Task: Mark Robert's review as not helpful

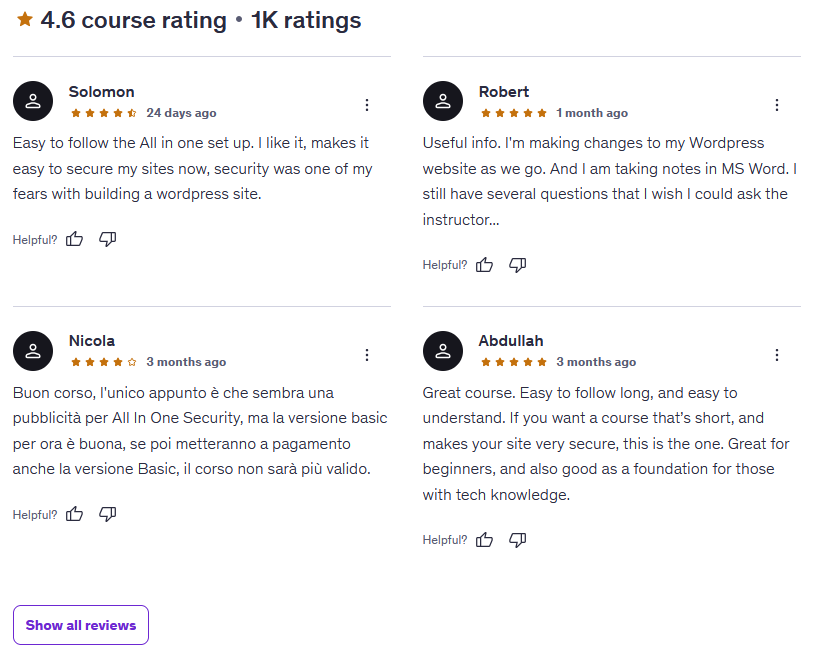Action: 518,265
